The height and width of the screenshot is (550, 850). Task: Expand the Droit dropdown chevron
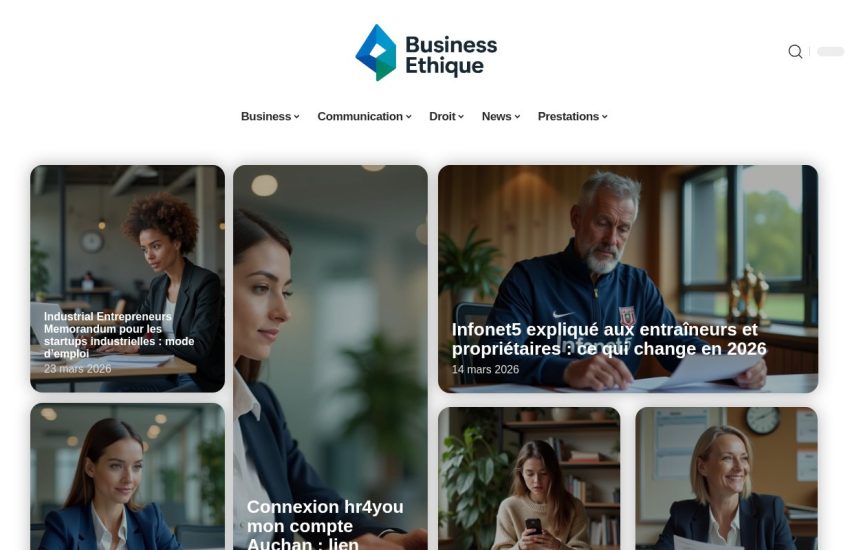pos(461,117)
